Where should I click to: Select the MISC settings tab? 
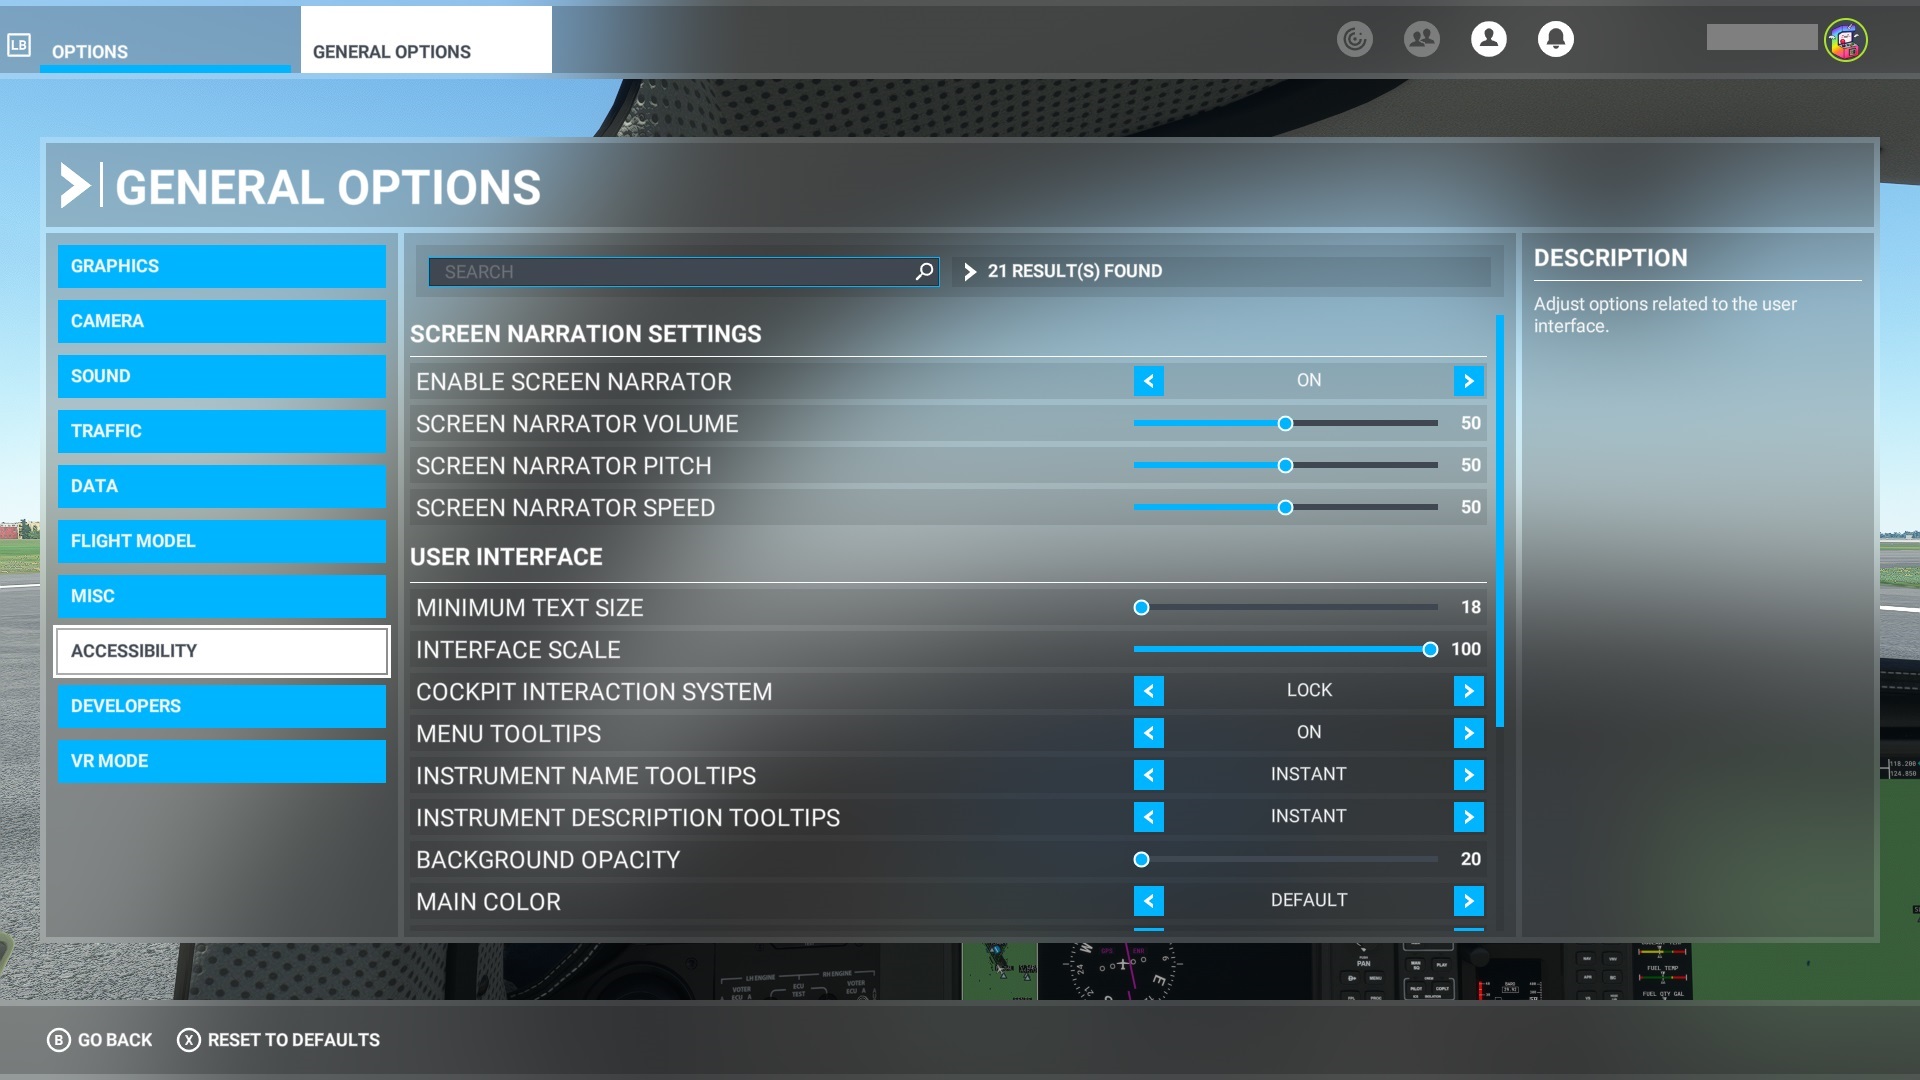(222, 596)
